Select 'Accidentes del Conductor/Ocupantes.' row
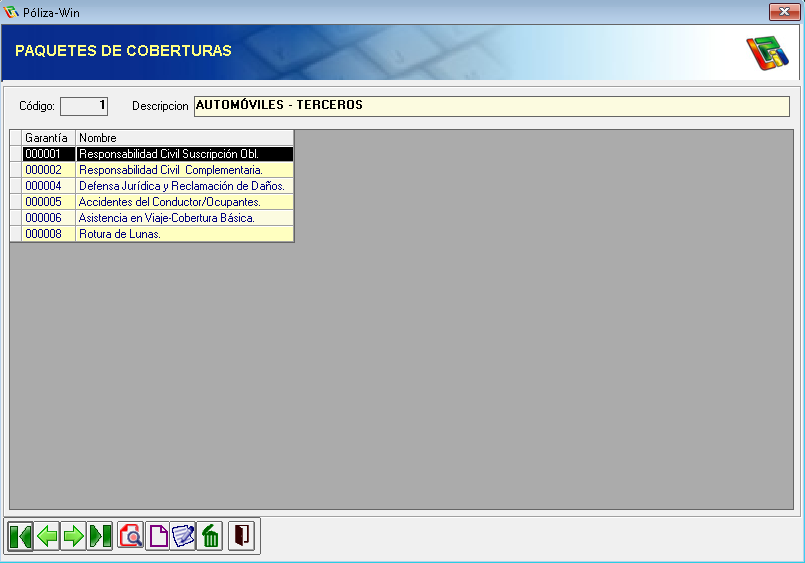 (185, 202)
